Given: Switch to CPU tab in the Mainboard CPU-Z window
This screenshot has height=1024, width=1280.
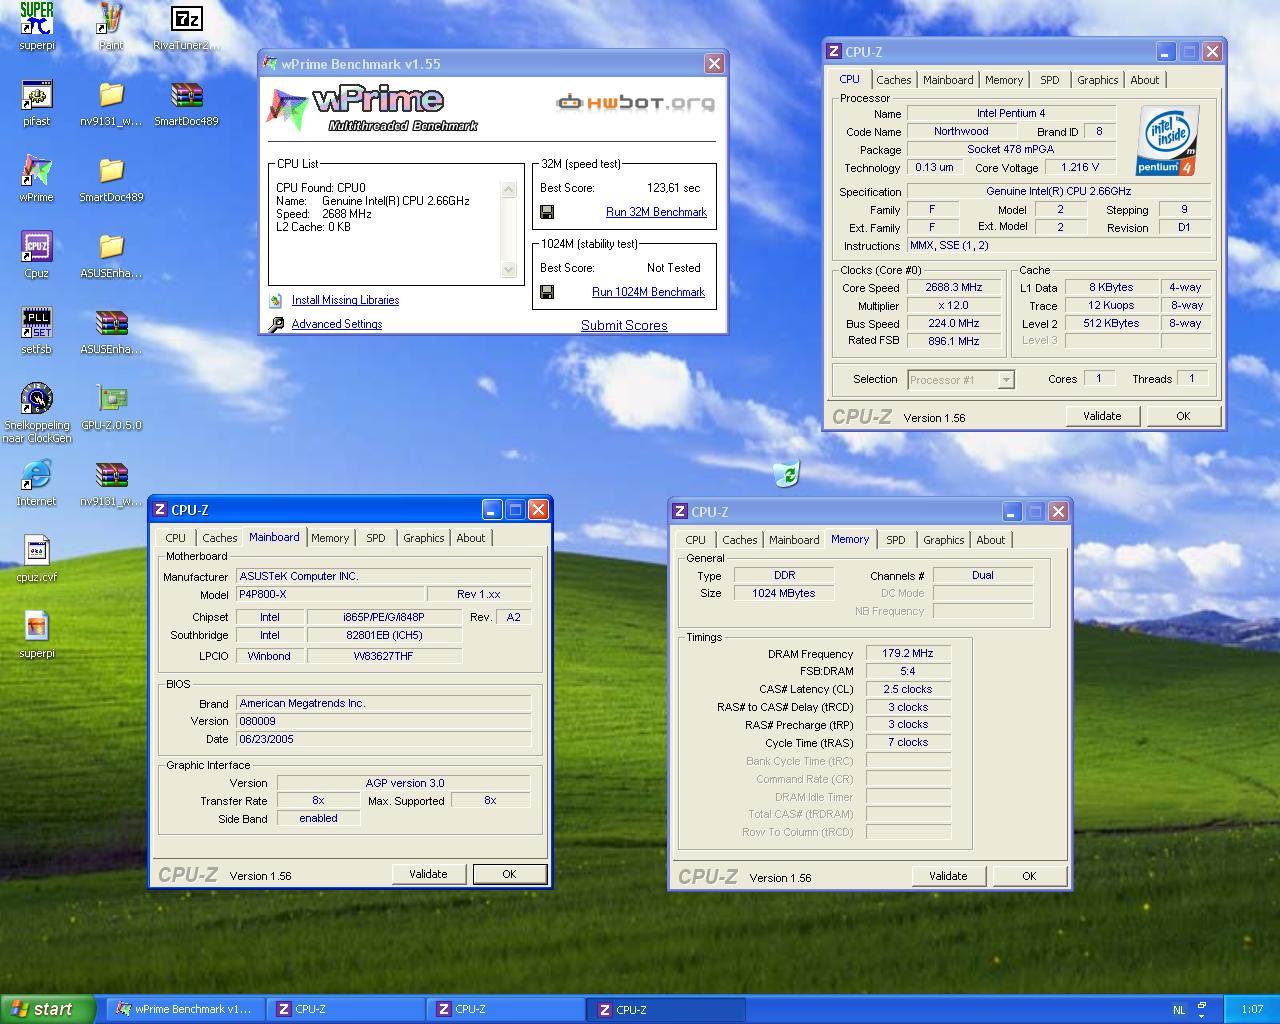Looking at the screenshot, I should click(176, 538).
